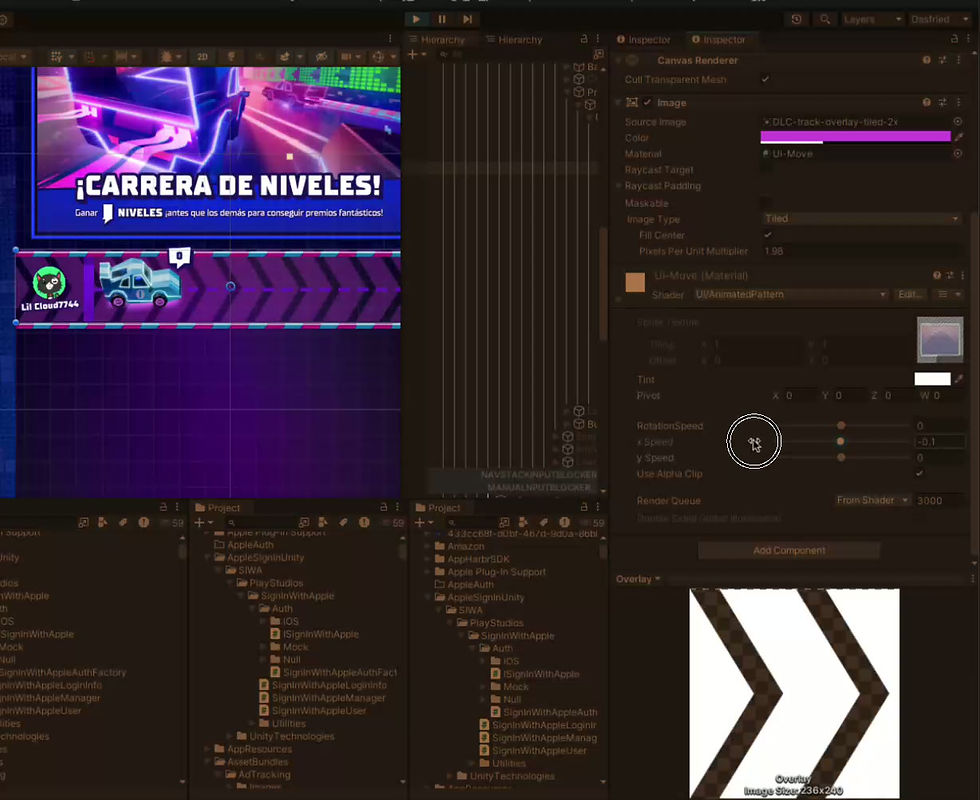Collapse the Canvas Renderer component foldout
This screenshot has width=980, height=800.
(x=619, y=60)
